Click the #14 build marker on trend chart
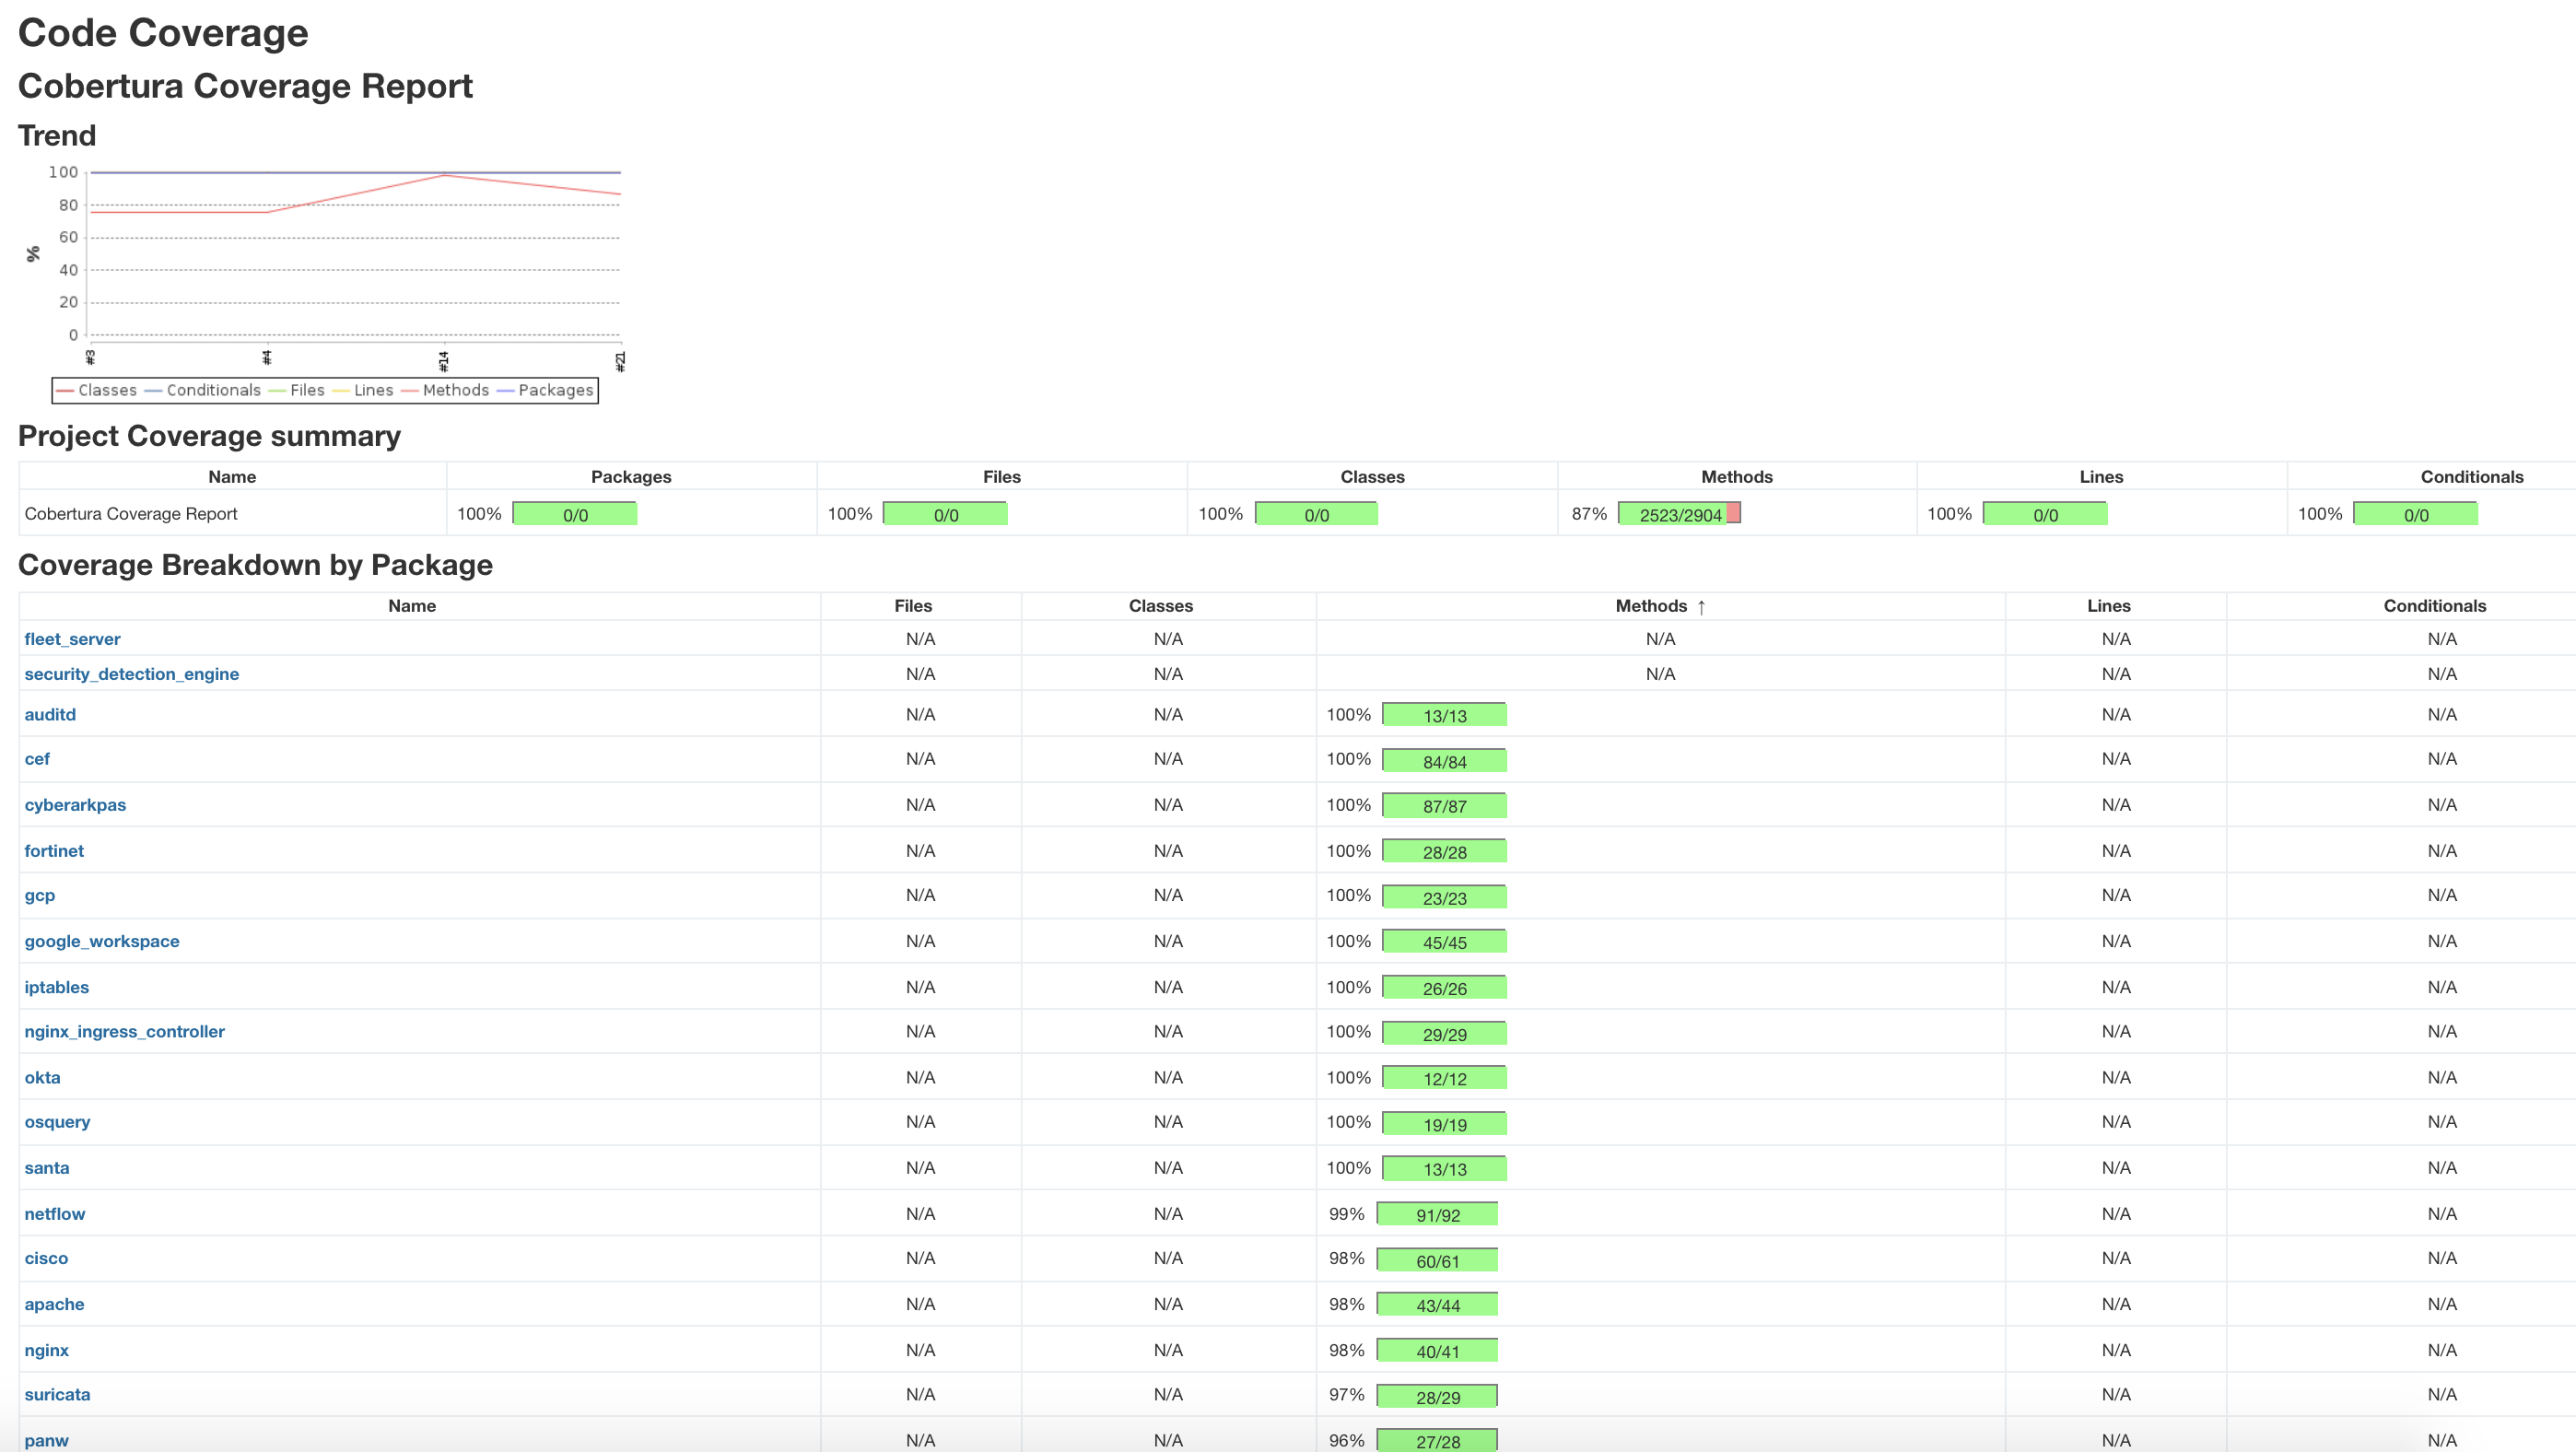 (444, 360)
